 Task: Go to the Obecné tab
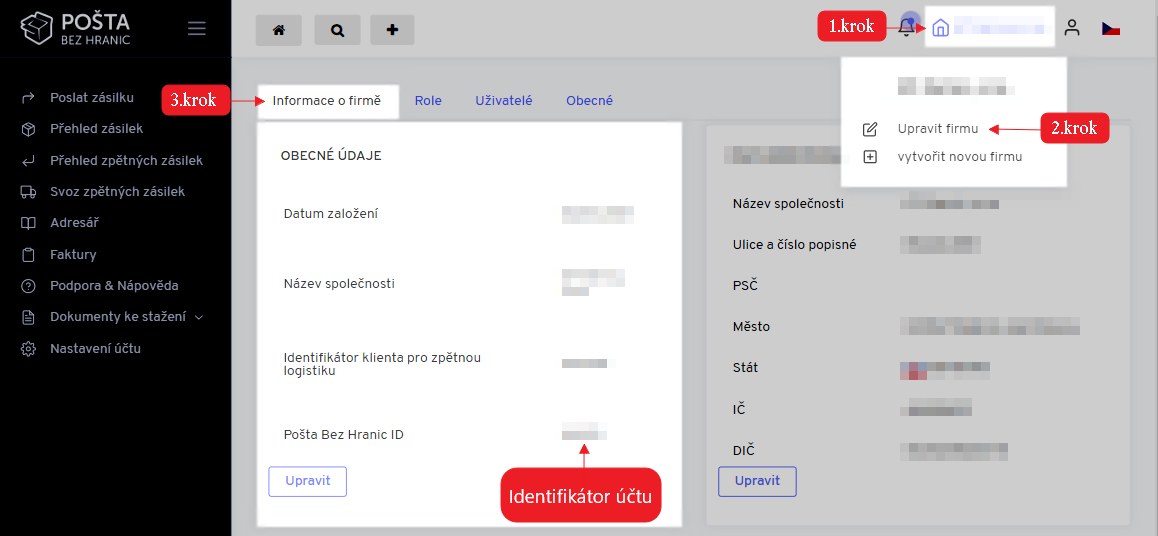(589, 101)
